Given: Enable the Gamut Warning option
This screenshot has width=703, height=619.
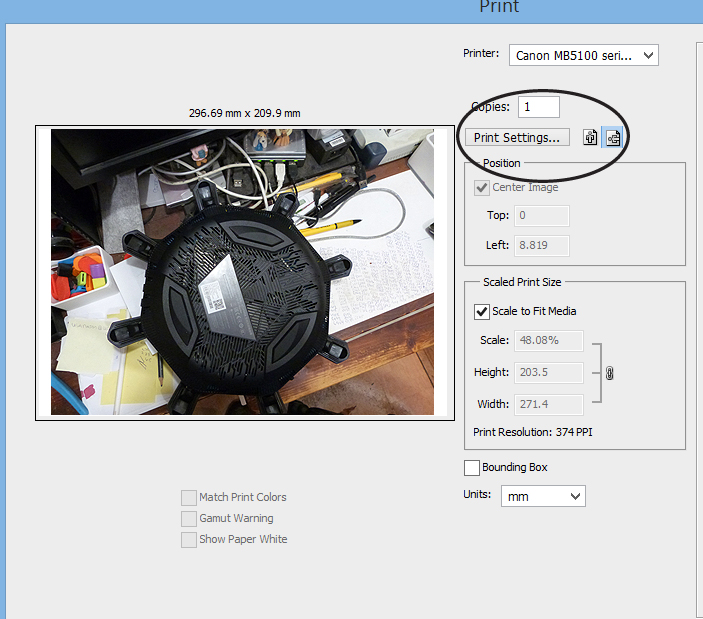Looking at the screenshot, I should [189, 518].
